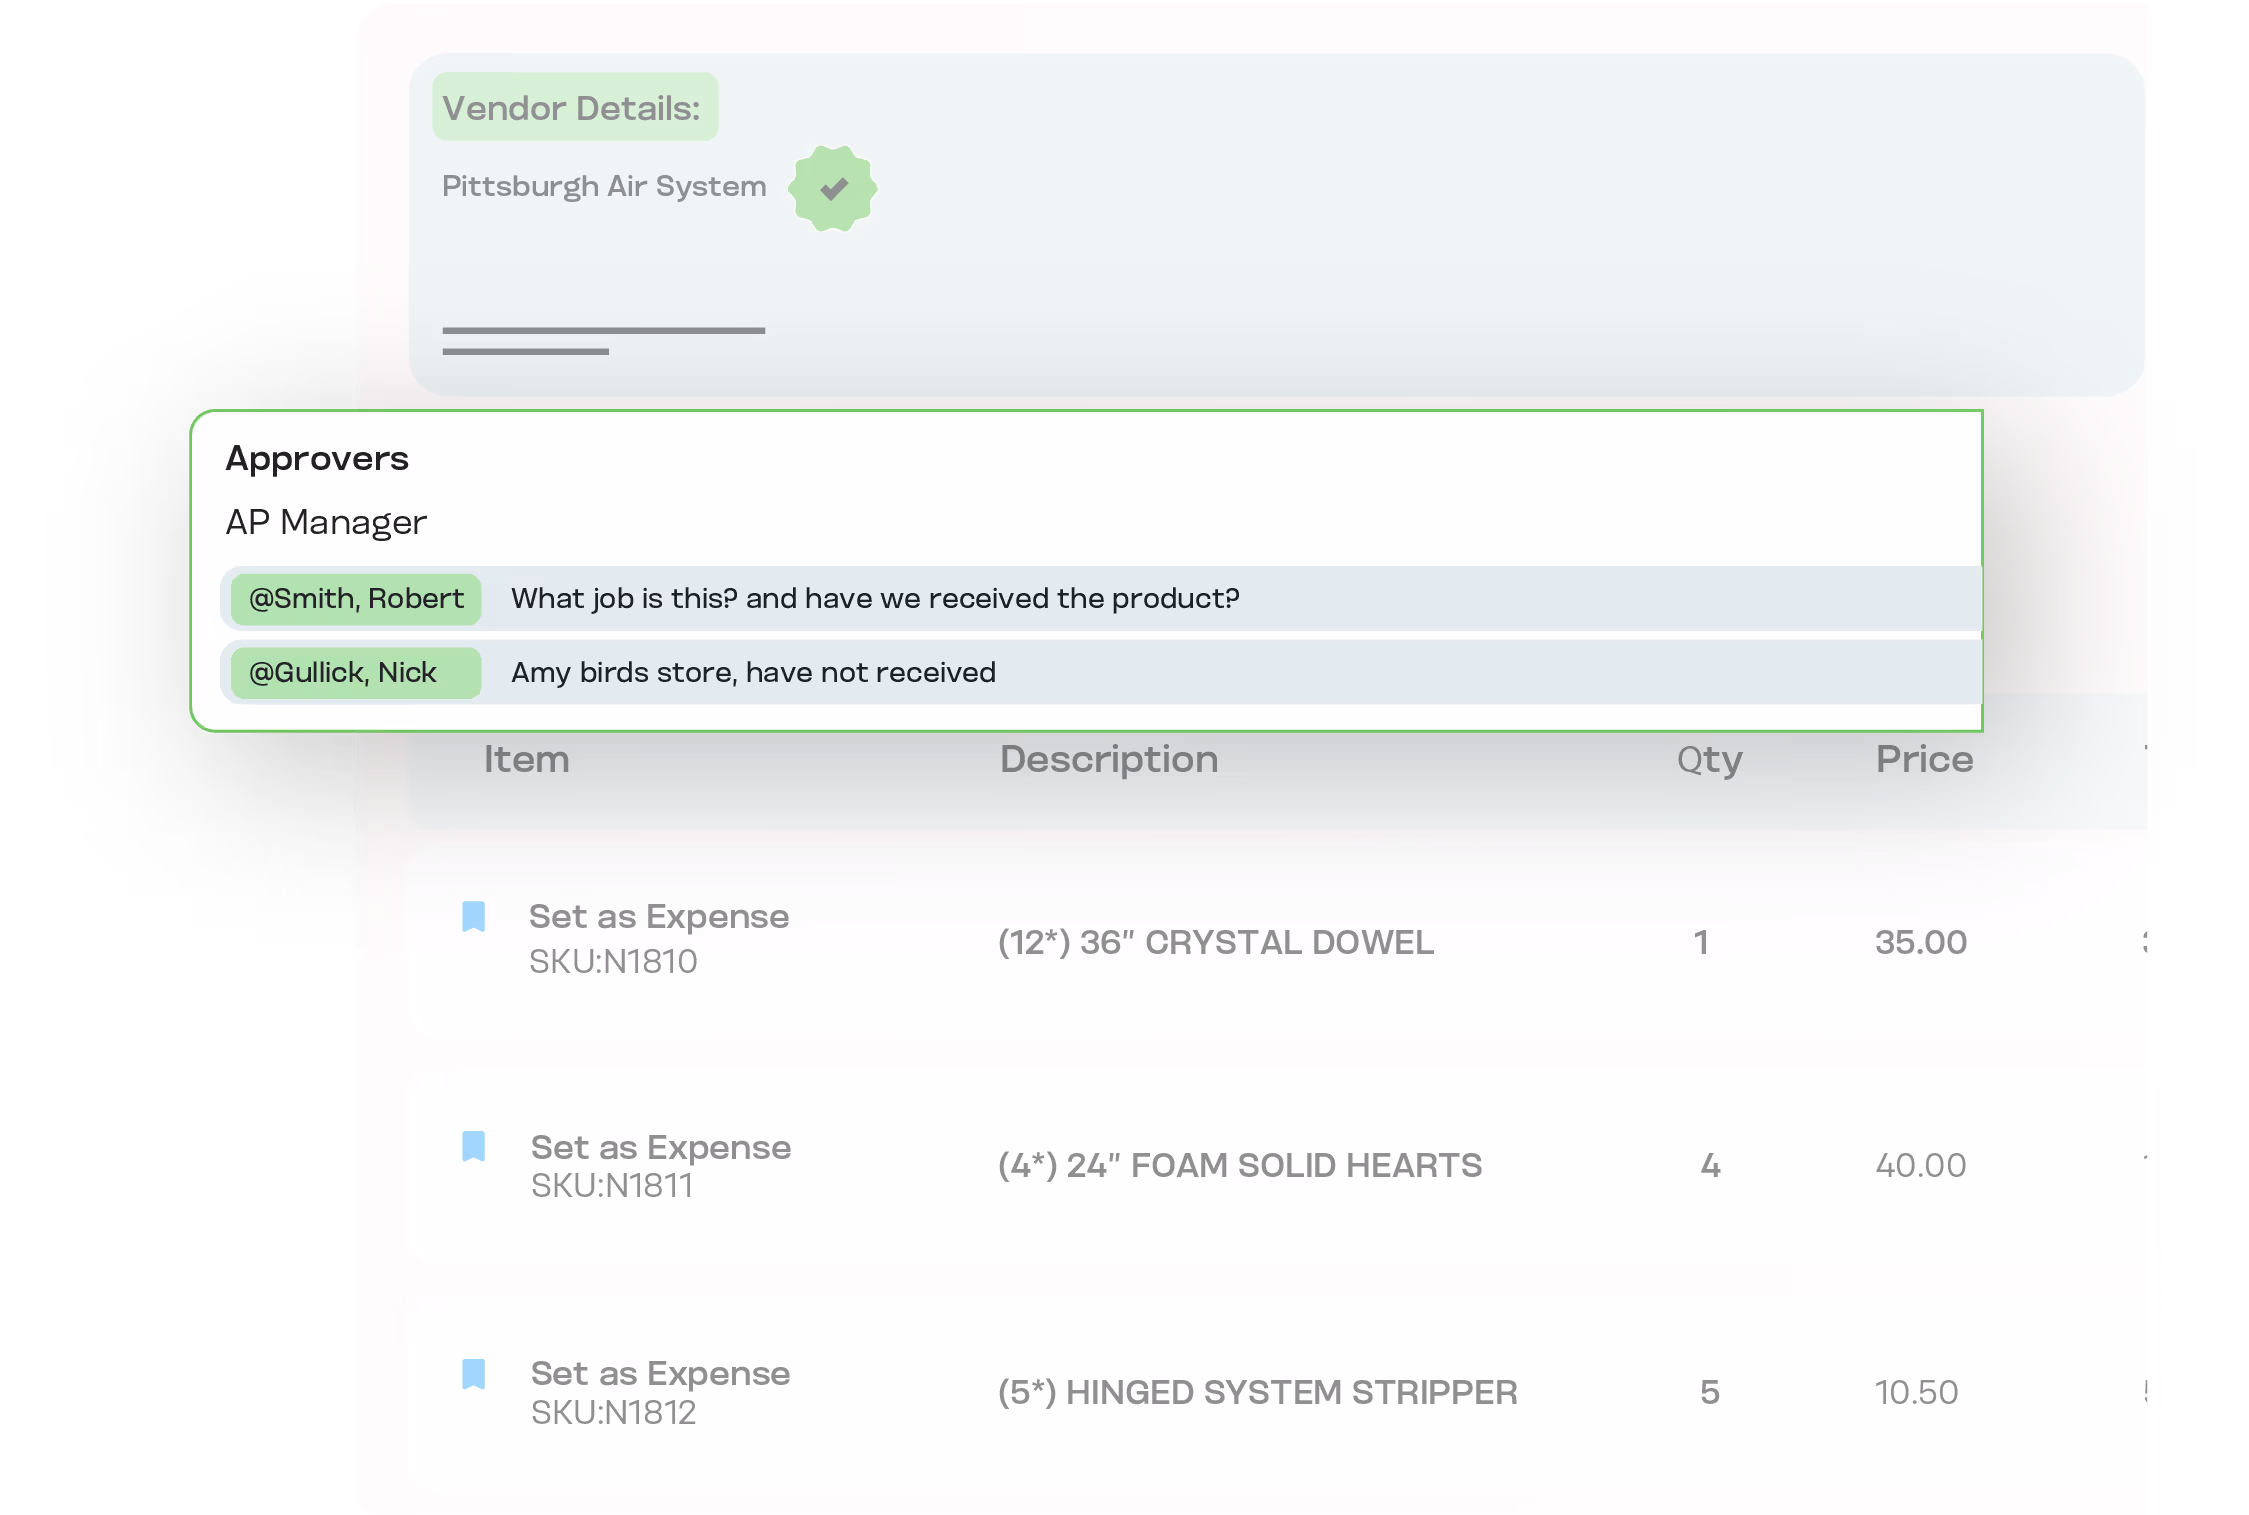Click the Vendor Details label
This screenshot has height=1515, width=2249.
pyautogui.click(x=573, y=108)
